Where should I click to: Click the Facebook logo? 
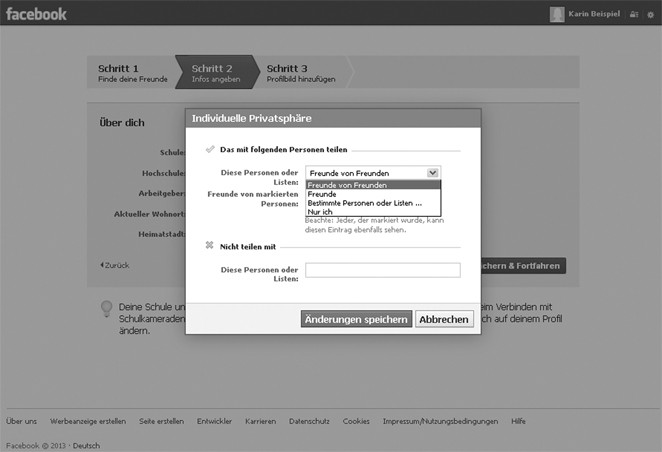37,13
